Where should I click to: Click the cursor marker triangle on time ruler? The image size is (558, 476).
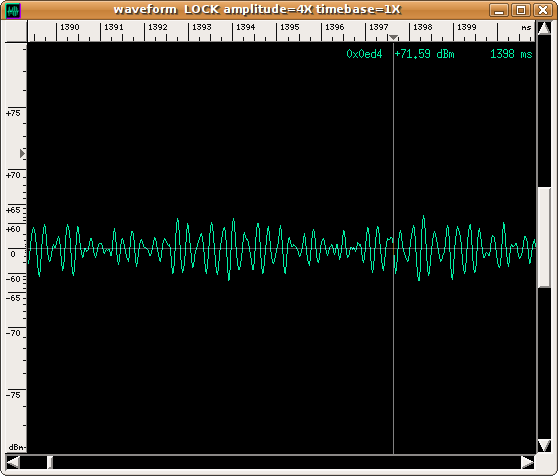tap(393, 37)
